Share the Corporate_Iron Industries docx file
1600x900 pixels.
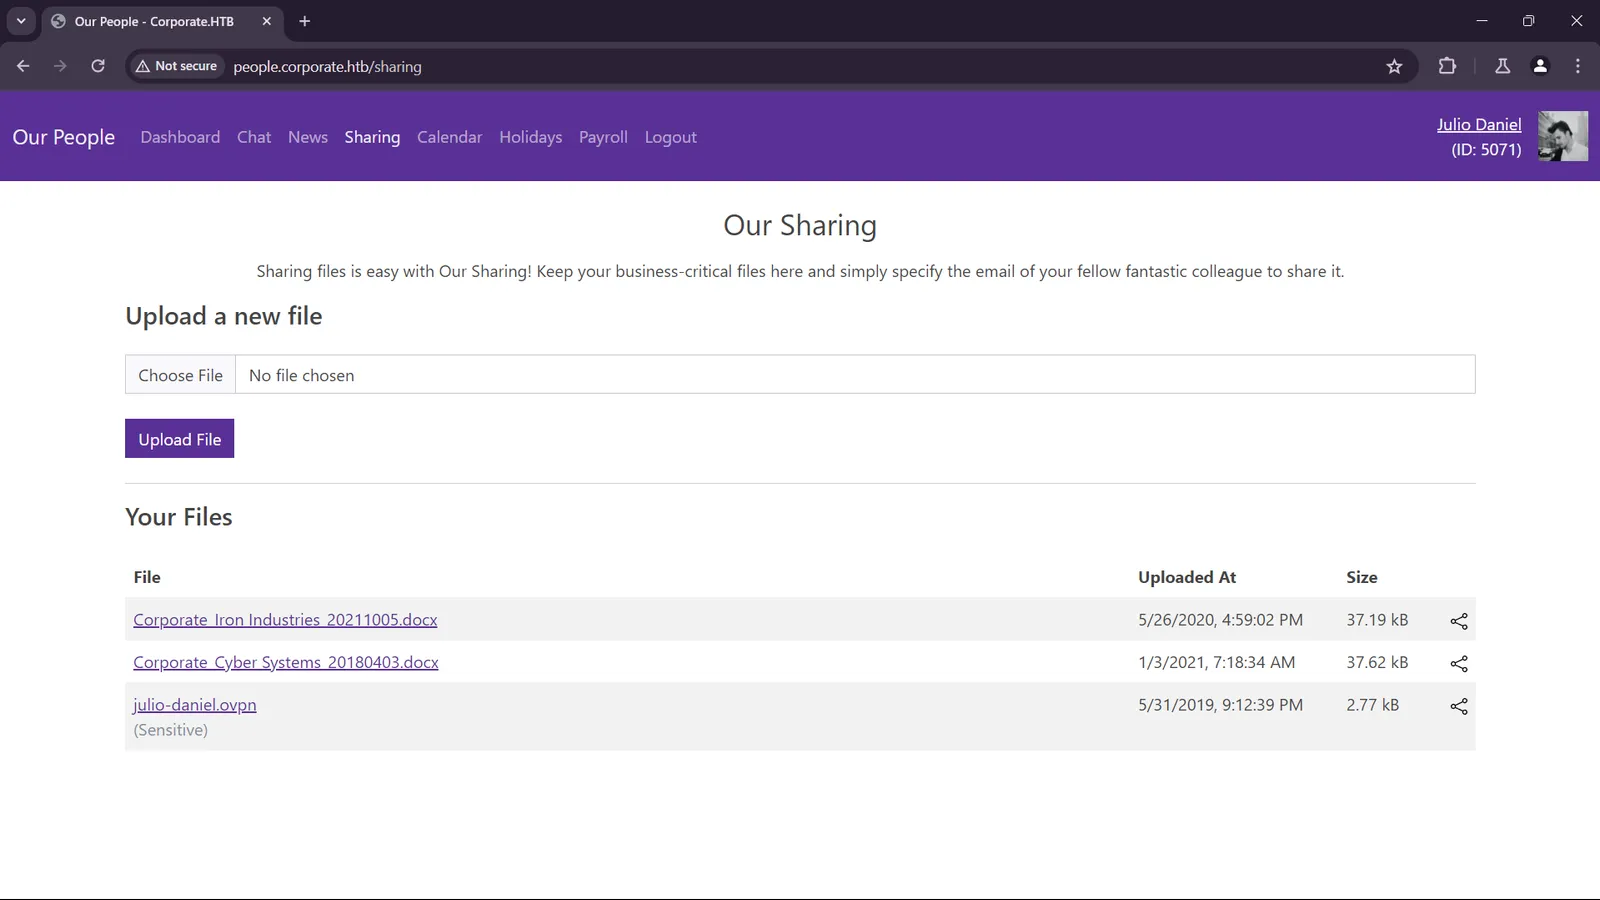[x=1459, y=621]
